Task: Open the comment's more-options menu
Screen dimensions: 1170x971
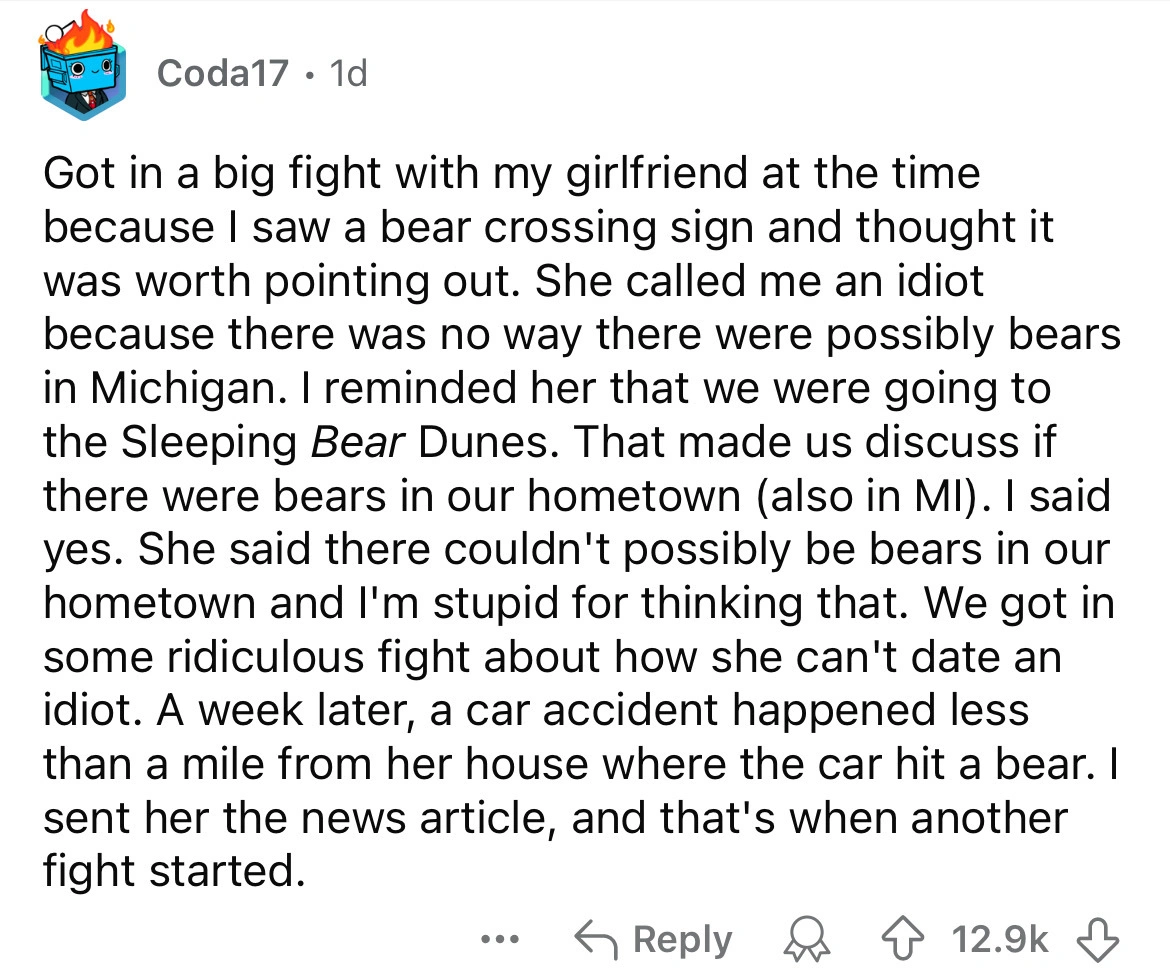Action: pos(500,938)
